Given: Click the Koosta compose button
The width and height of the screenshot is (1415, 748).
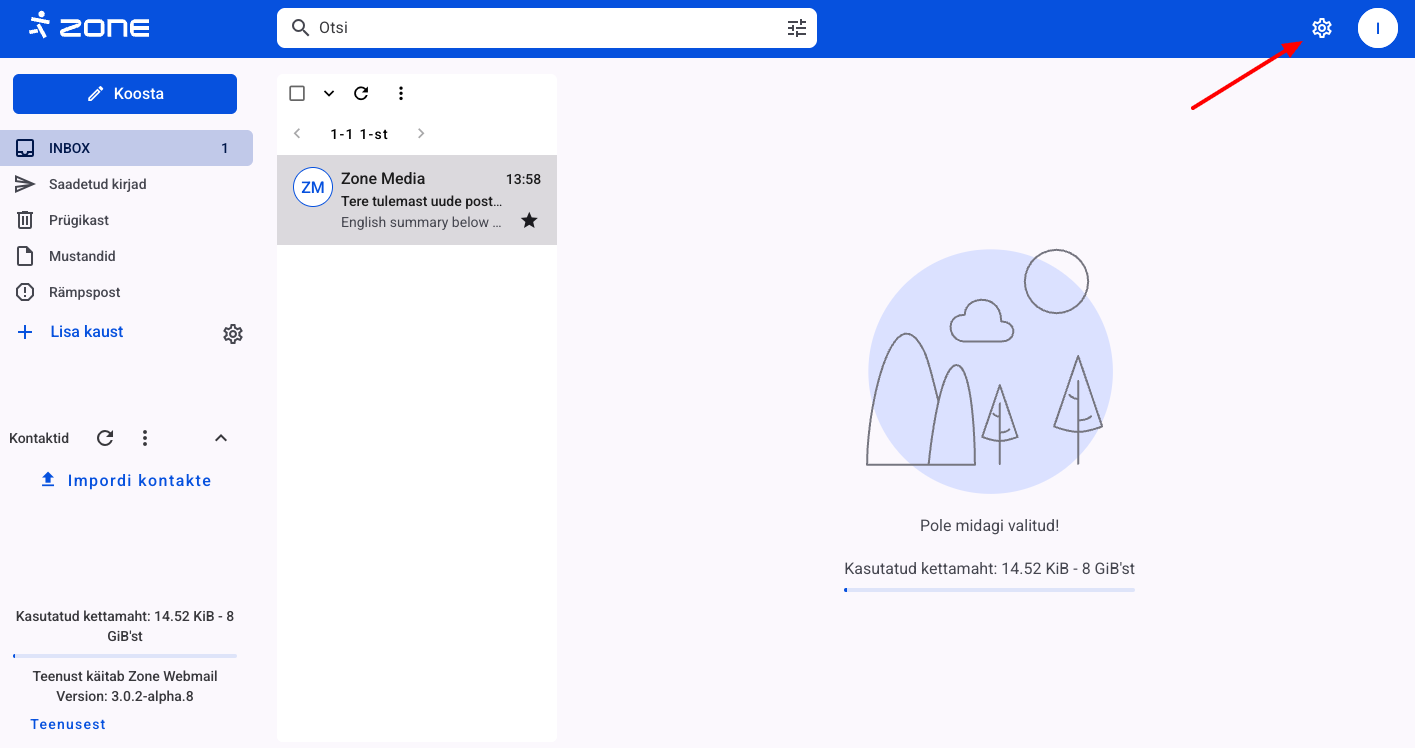Looking at the screenshot, I should pos(125,94).
